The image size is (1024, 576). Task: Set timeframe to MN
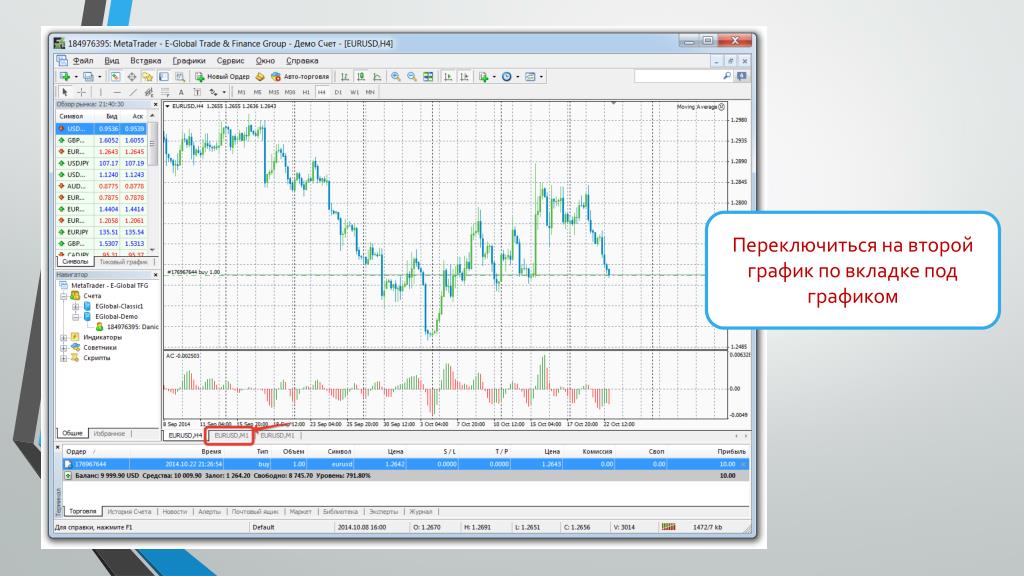coord(370,92)
